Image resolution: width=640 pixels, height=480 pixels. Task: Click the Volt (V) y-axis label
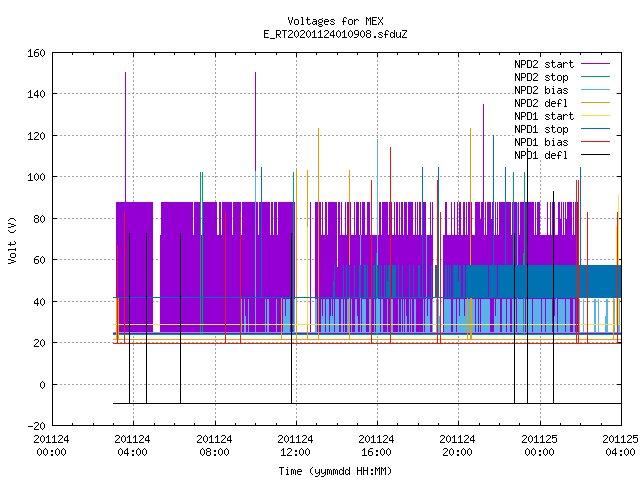(x=13, y=240)
